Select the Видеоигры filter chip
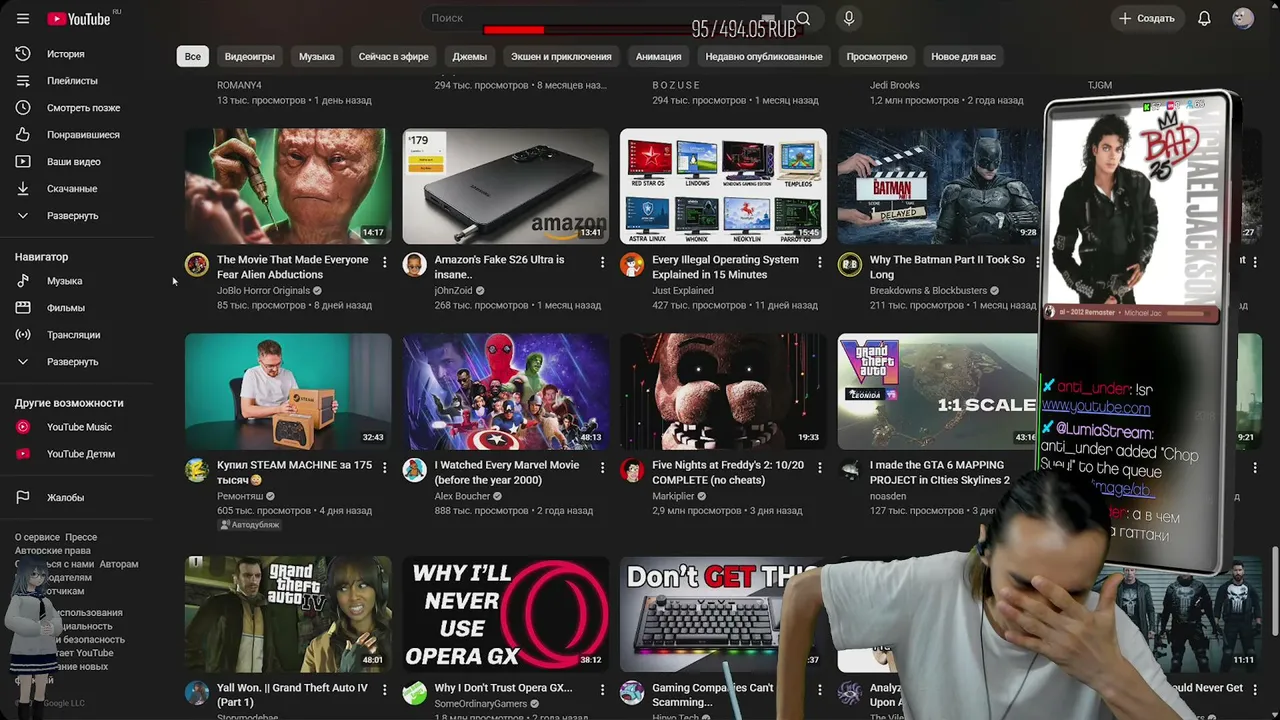 [250, 57]
